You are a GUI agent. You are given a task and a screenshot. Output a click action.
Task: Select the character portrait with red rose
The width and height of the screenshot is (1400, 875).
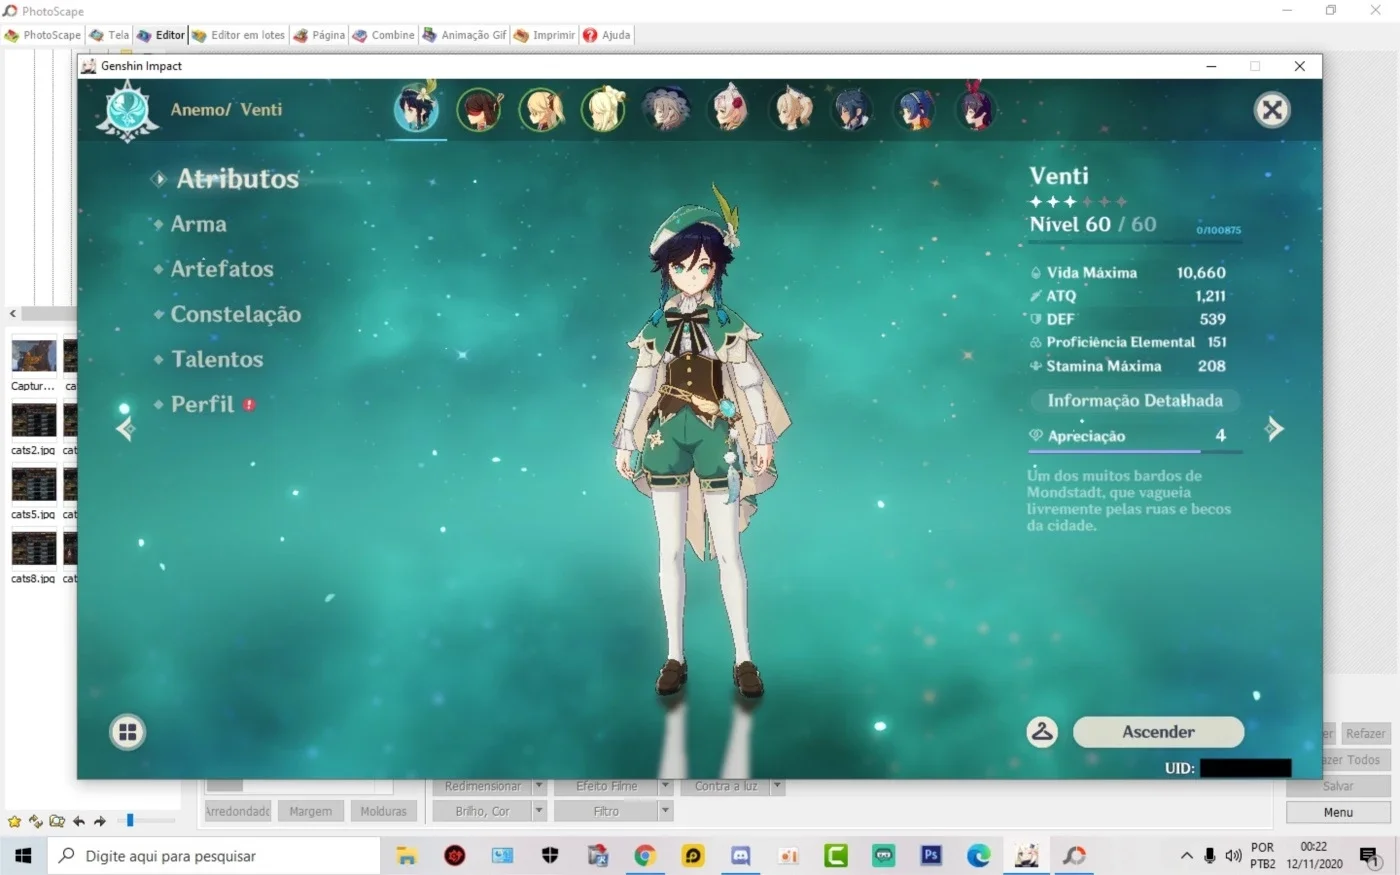pos(729,110)
